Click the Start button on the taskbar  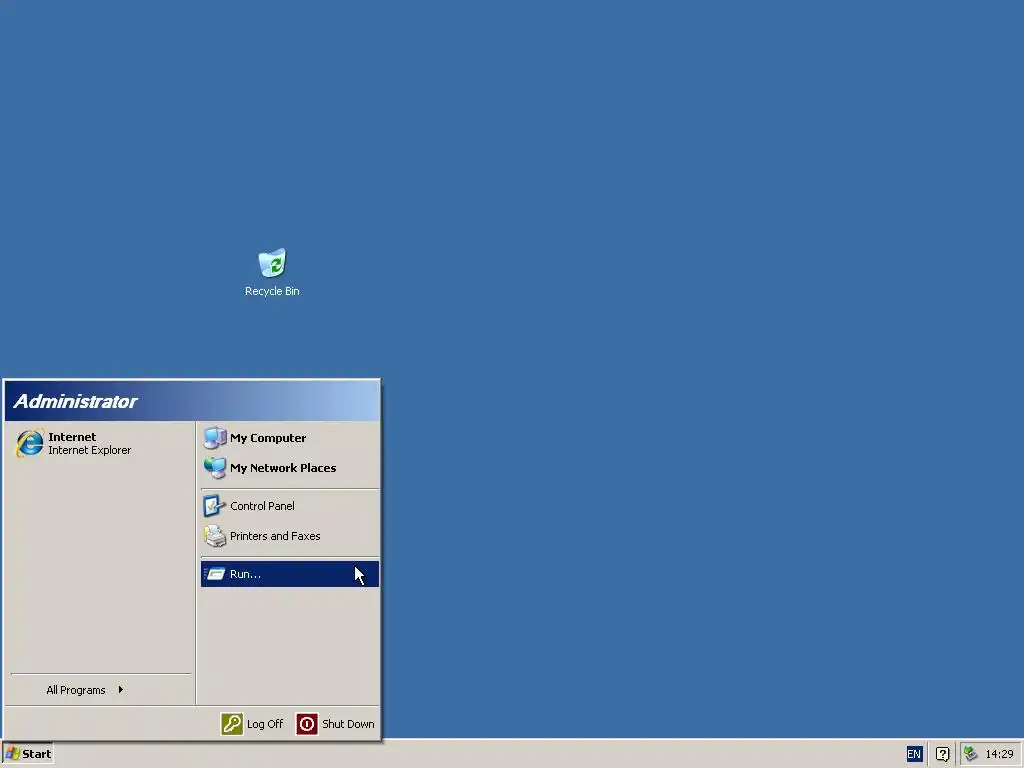point(28,754)
